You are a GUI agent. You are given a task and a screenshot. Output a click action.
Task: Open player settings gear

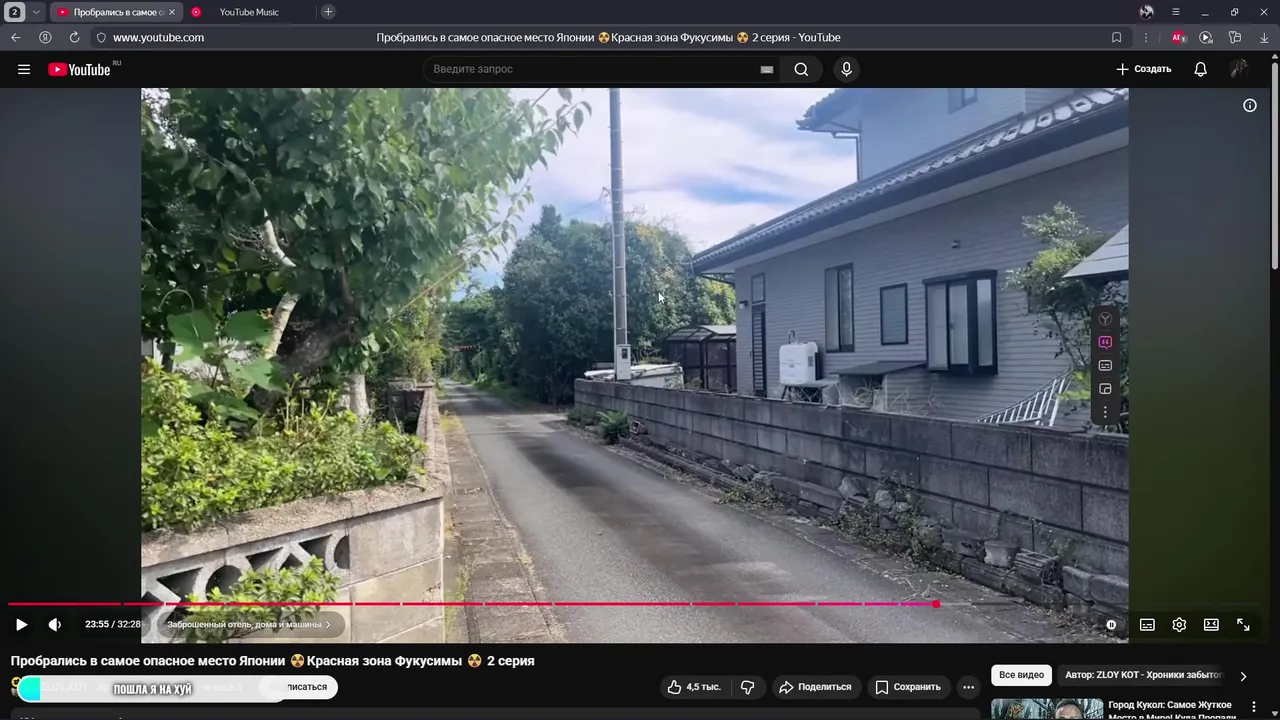pyautogui.click(x=1179, y=624)
